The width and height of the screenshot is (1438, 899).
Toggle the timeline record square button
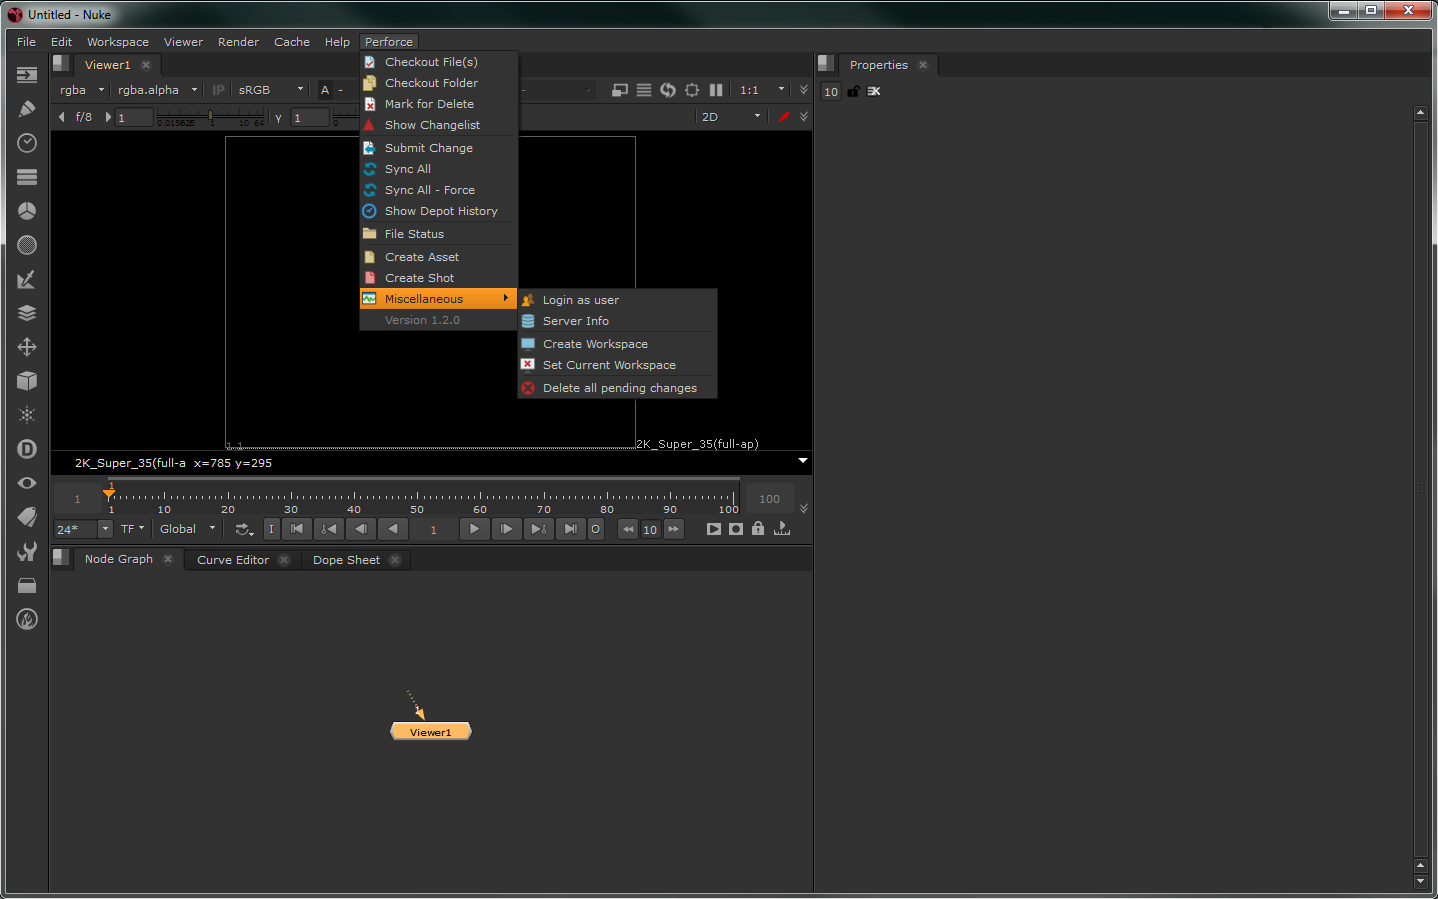(x=736, y=529)
